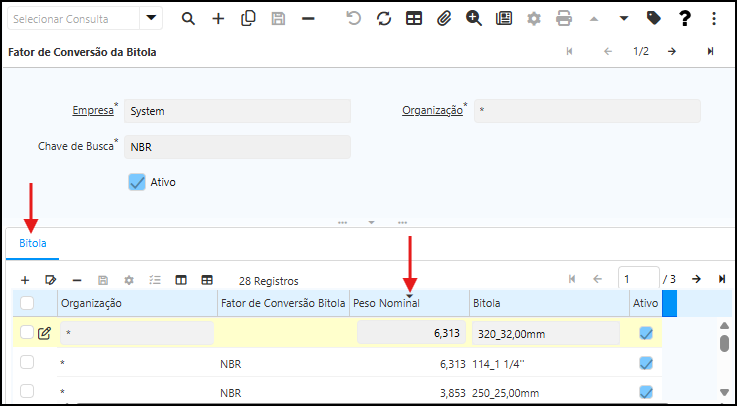737x406 pixels.
Task: Check the select-all checkbox in grid header
Action: 28,303
